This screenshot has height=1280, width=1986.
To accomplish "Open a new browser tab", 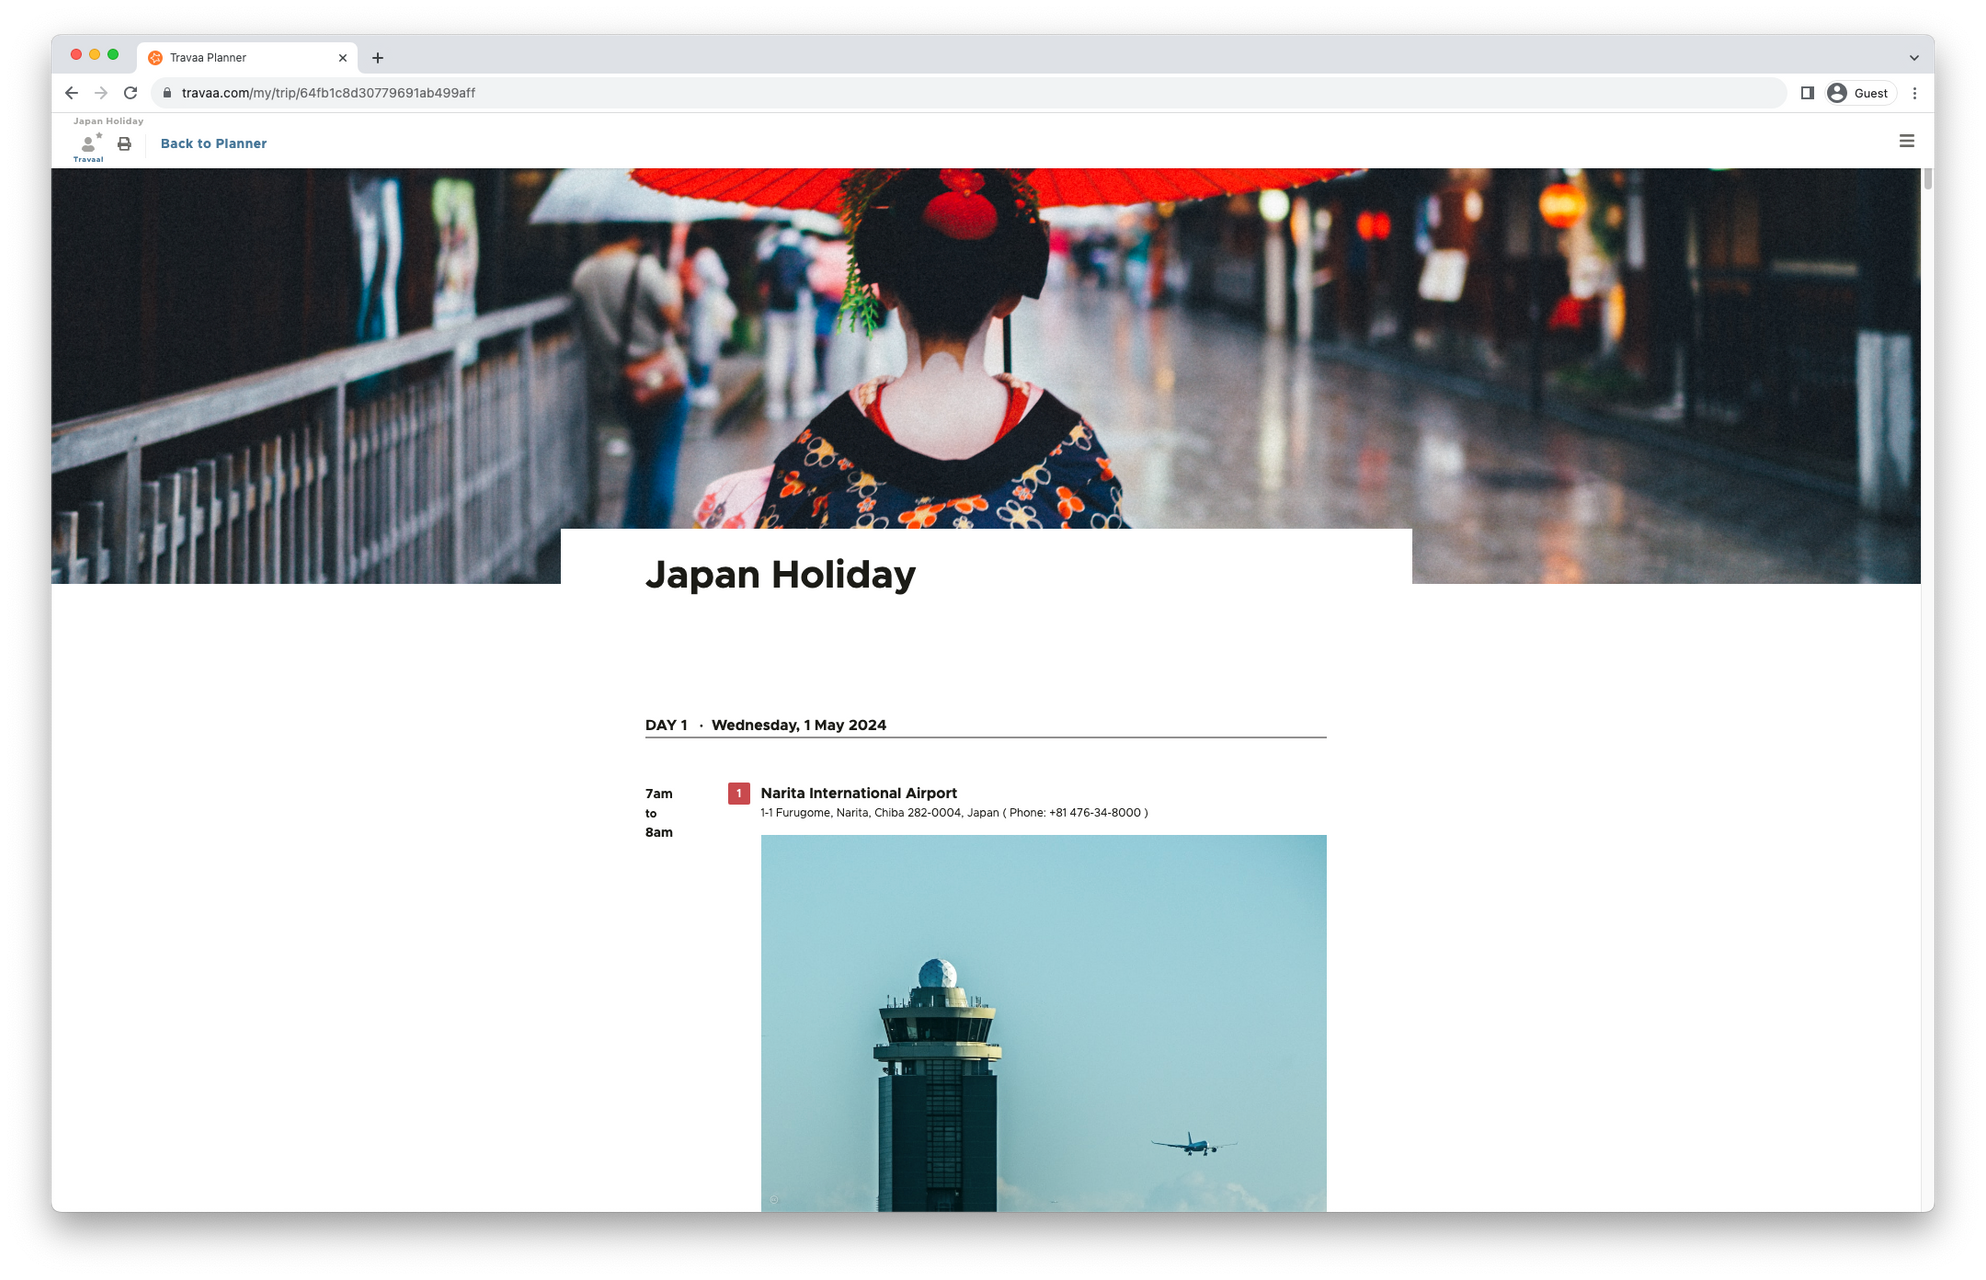I will pos(377,58).
